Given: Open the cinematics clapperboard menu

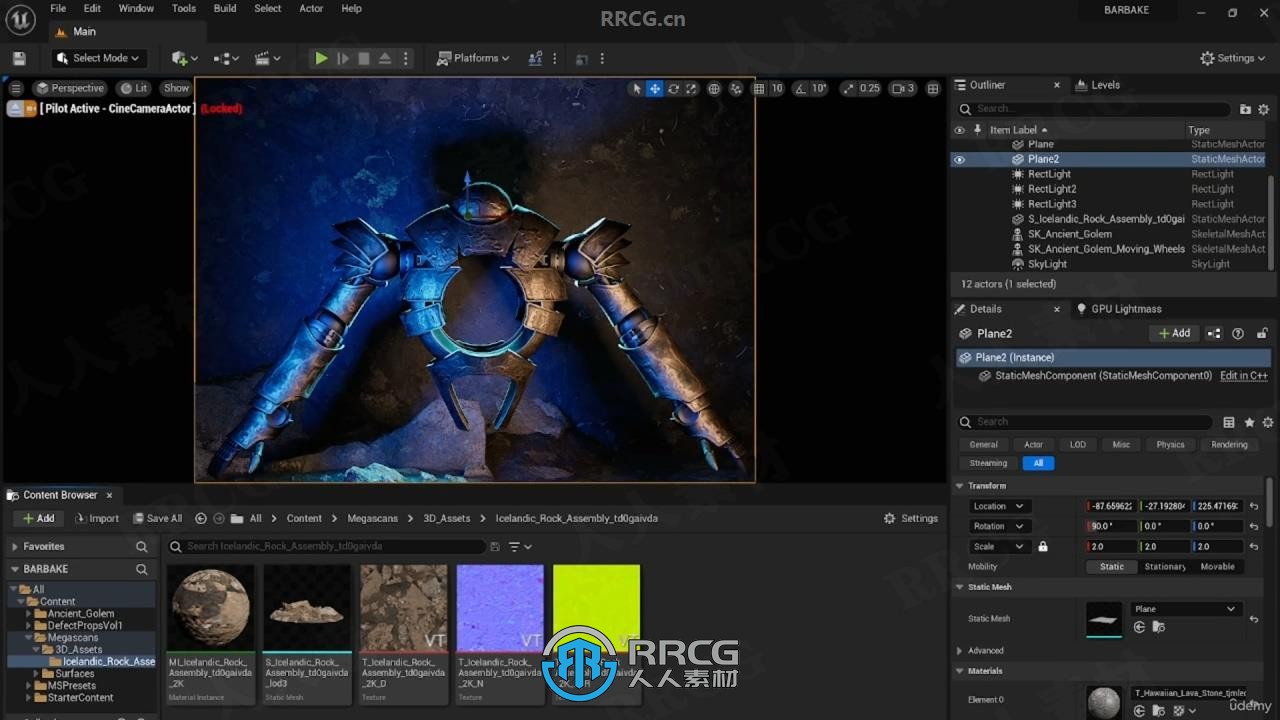Looking at the screenshot, I should (268, 58).
